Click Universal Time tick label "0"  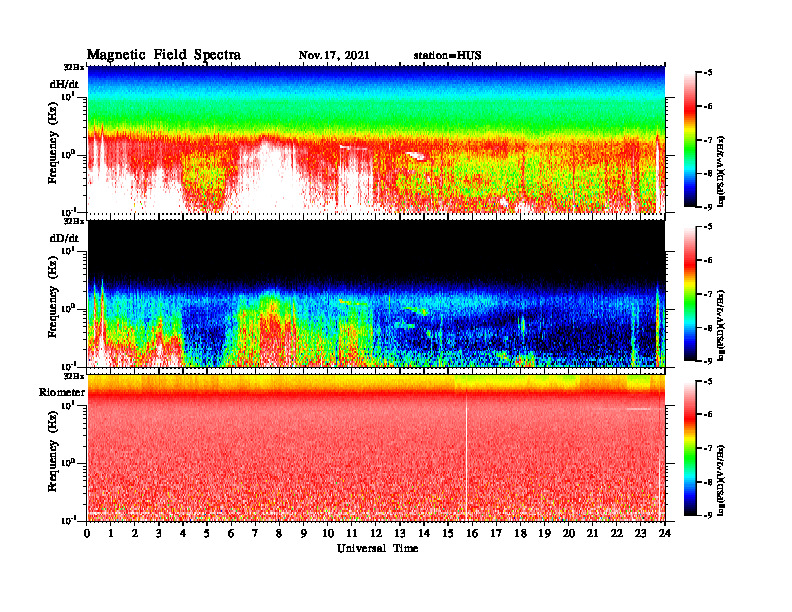point(87,534)
